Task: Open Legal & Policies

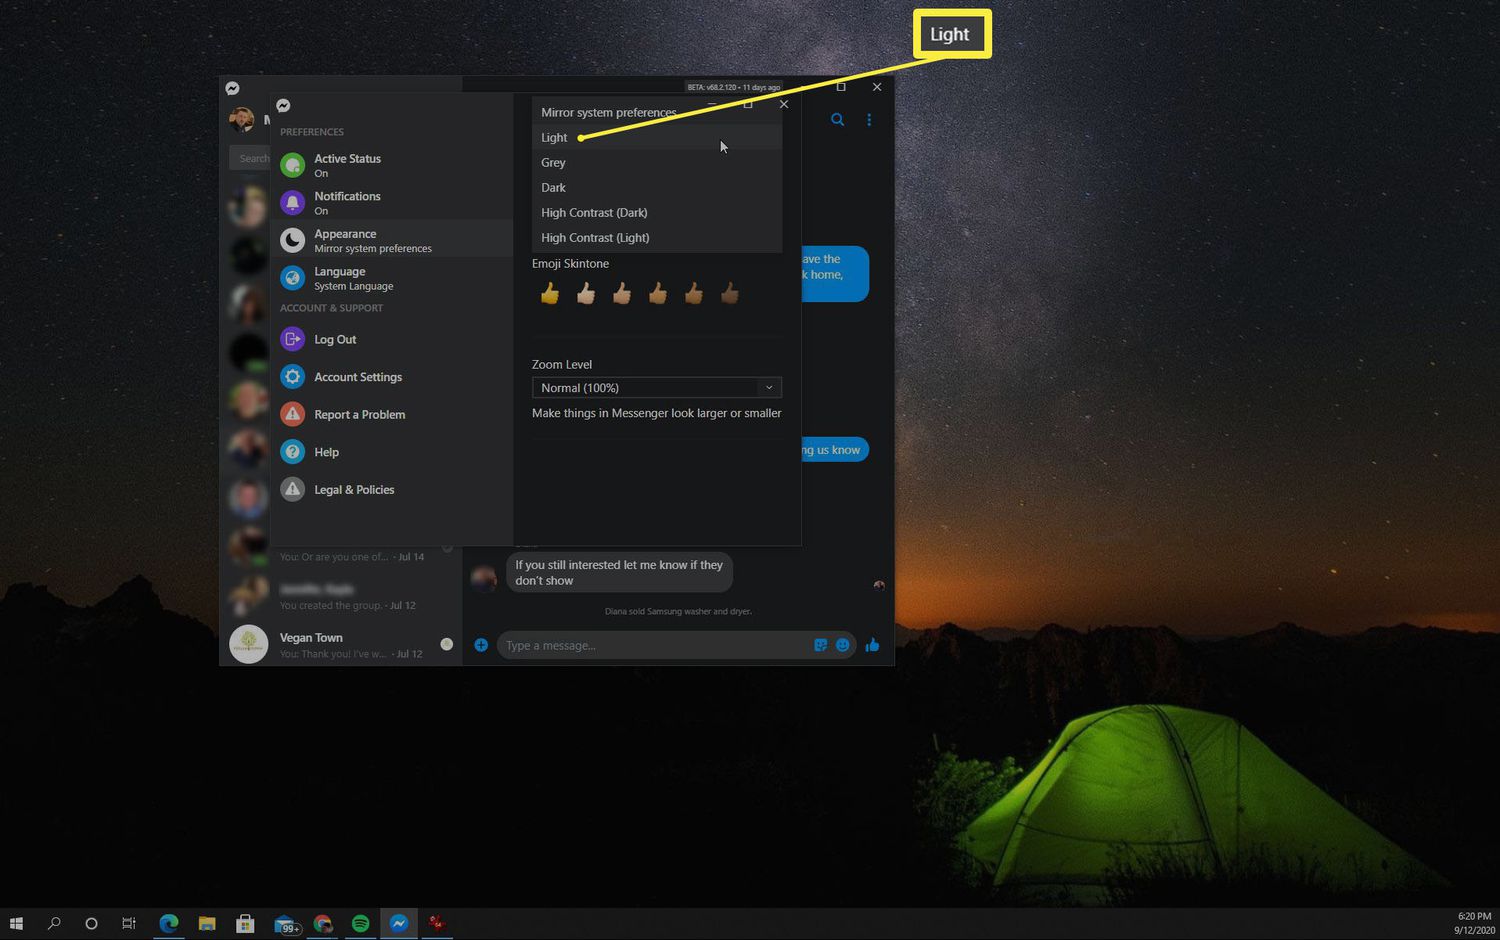Action: (x=392, y=489)
